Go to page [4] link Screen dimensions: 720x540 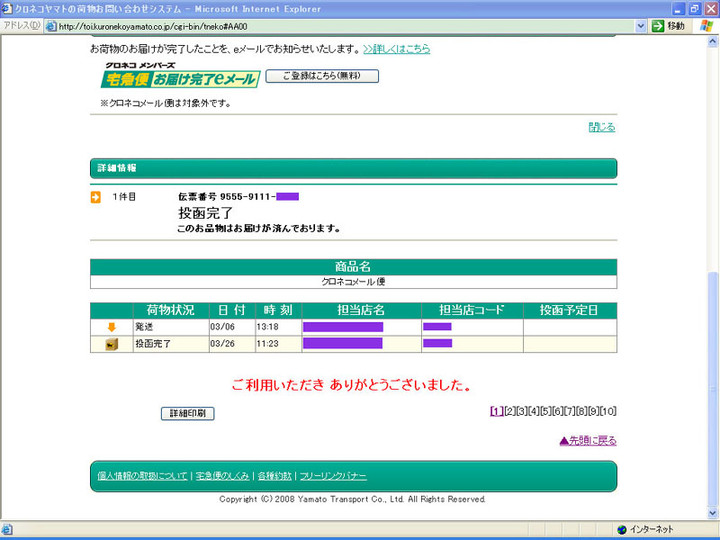[x=534, y=411]
